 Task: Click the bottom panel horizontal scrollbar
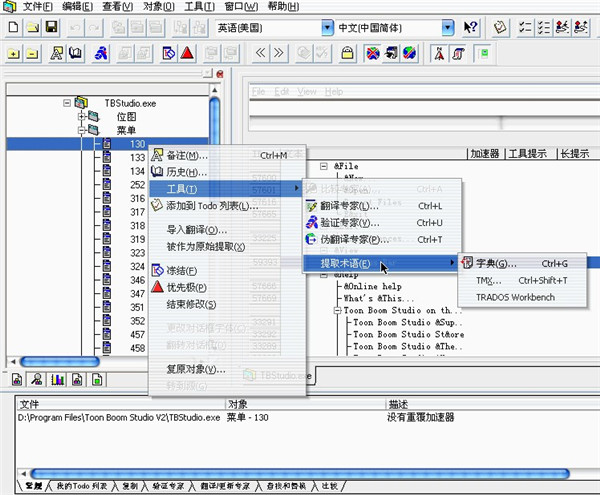[300, 472]
